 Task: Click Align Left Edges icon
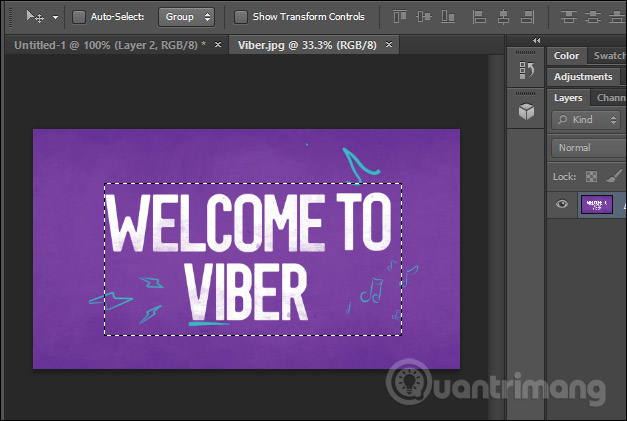click(x=479, y=17)
